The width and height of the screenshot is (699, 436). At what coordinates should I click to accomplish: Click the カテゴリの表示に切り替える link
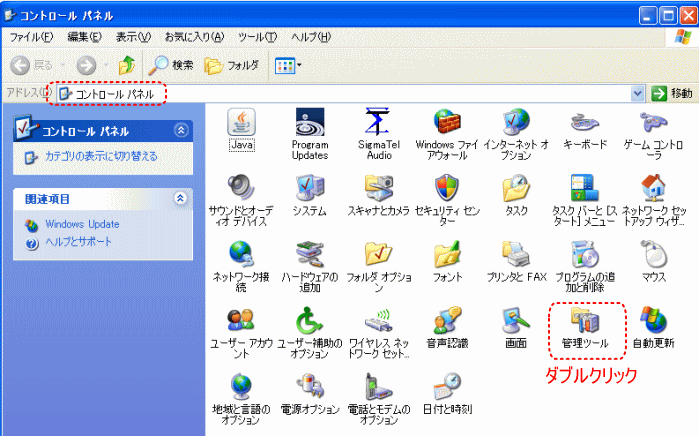[99, 156]
